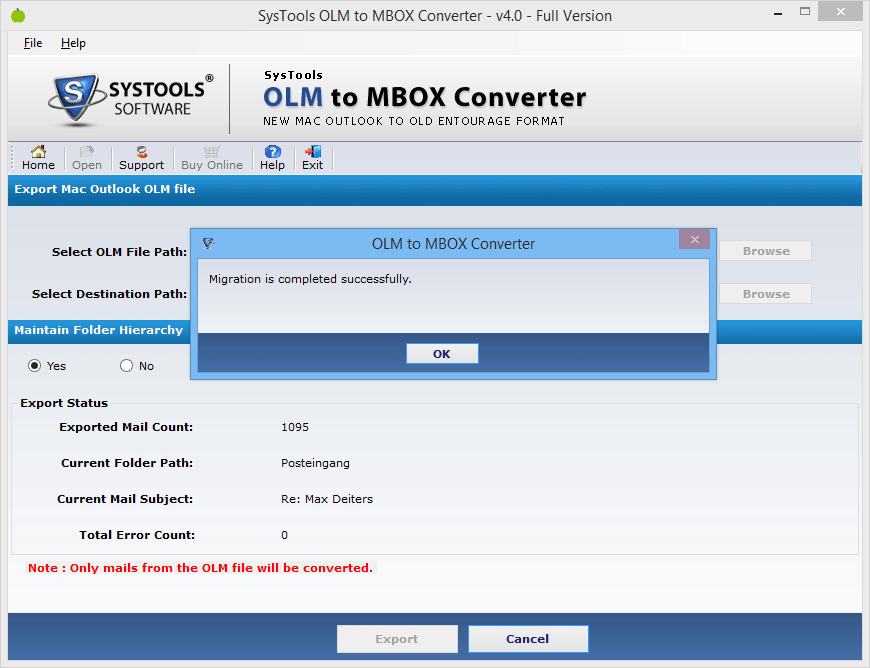Image resolution: width=870 pixels, height=668 pixels.
Task: Click the Posteingang folder path value
Action: pyautogui.click(x=315, y=463)
